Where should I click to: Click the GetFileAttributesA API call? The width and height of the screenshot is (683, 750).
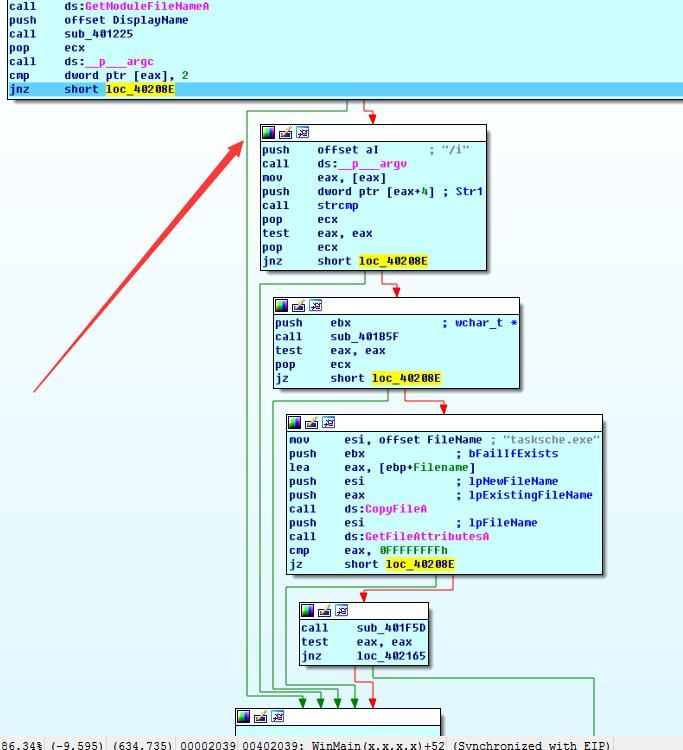[x=427, y=537]
